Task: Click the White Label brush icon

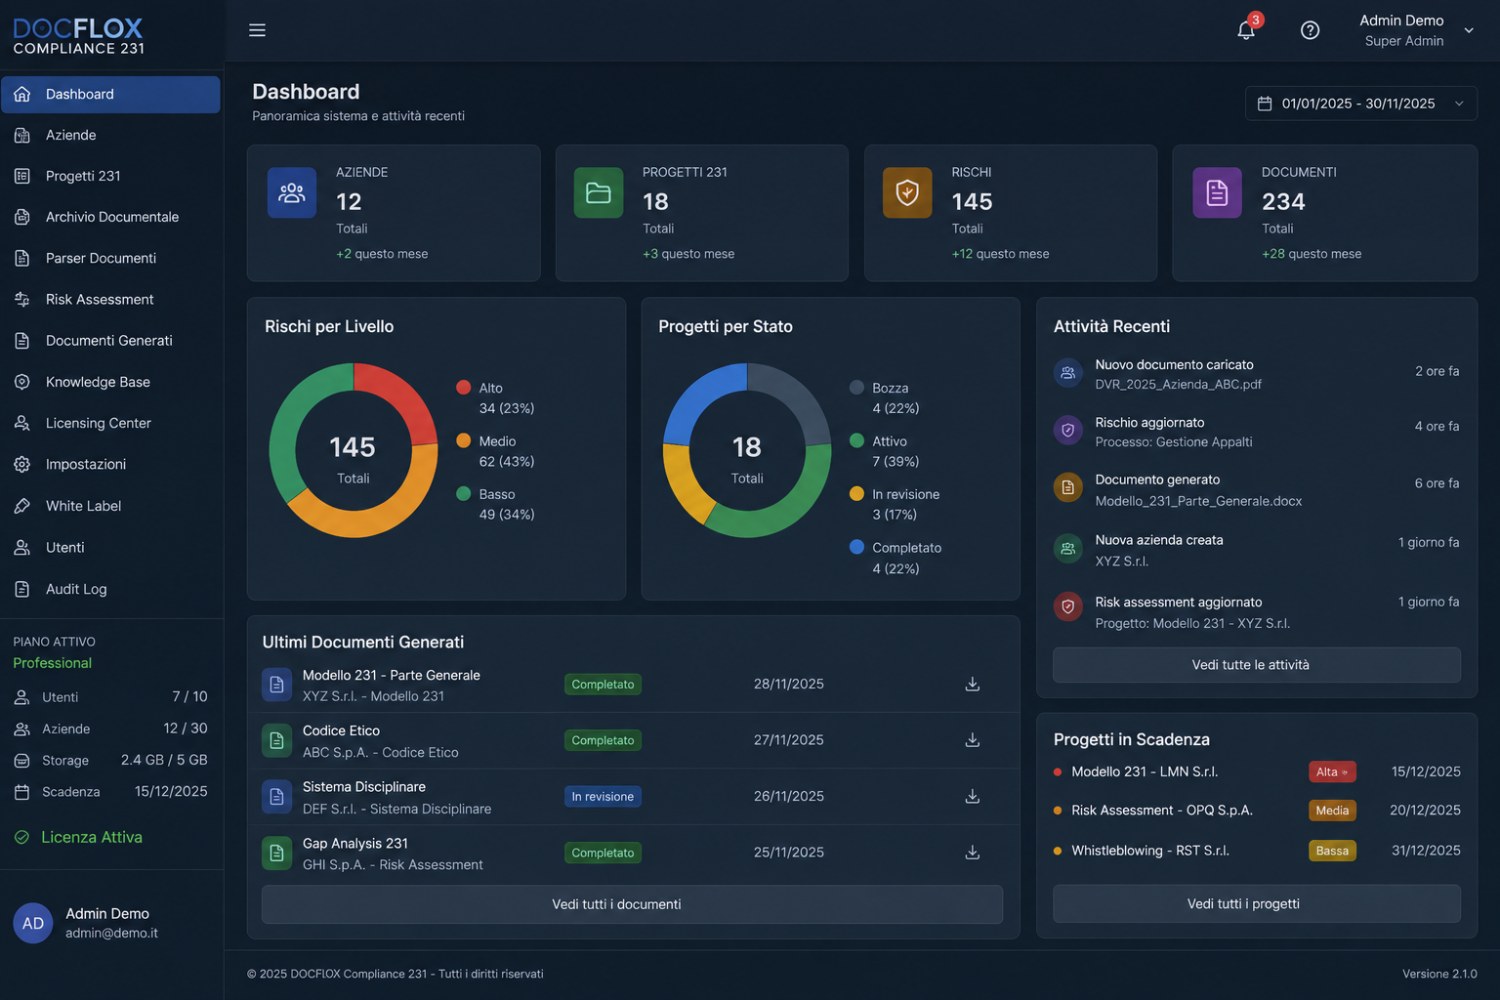Action: click(x=22, y=506)
